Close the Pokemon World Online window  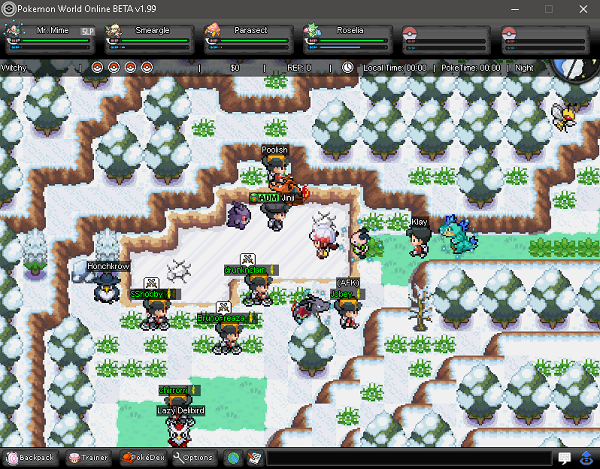coord(583,9)
